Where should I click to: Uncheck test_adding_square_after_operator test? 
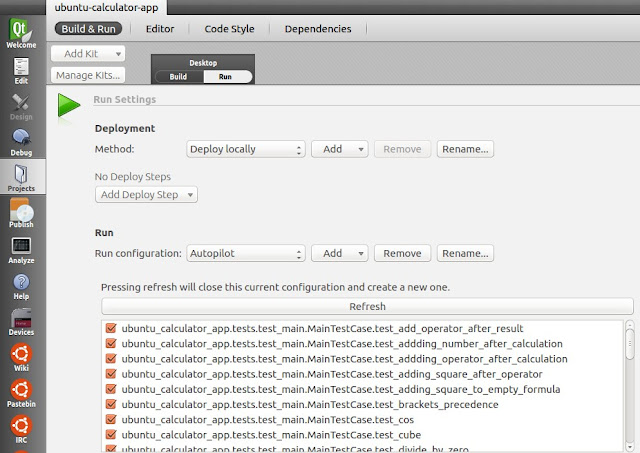point(111,374)
